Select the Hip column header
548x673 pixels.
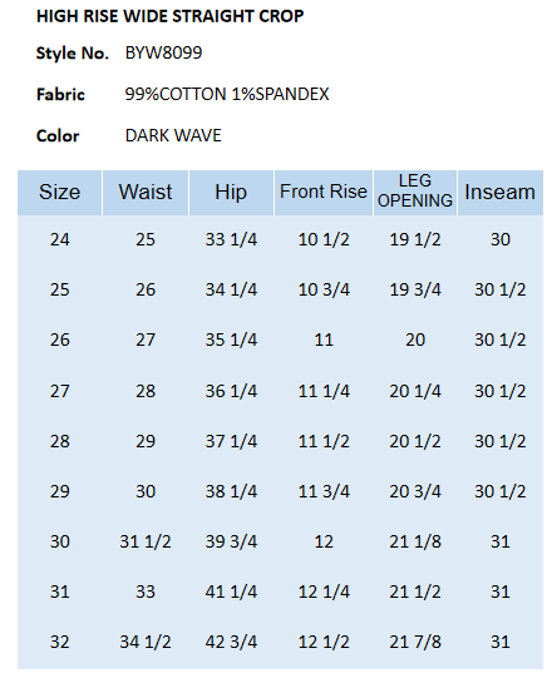click(x=231, y=192)
